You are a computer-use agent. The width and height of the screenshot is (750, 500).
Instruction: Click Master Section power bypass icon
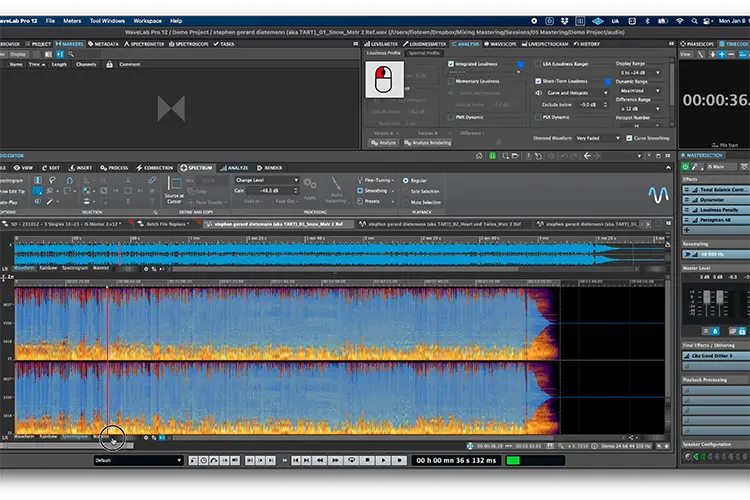[x=685, y=167]
